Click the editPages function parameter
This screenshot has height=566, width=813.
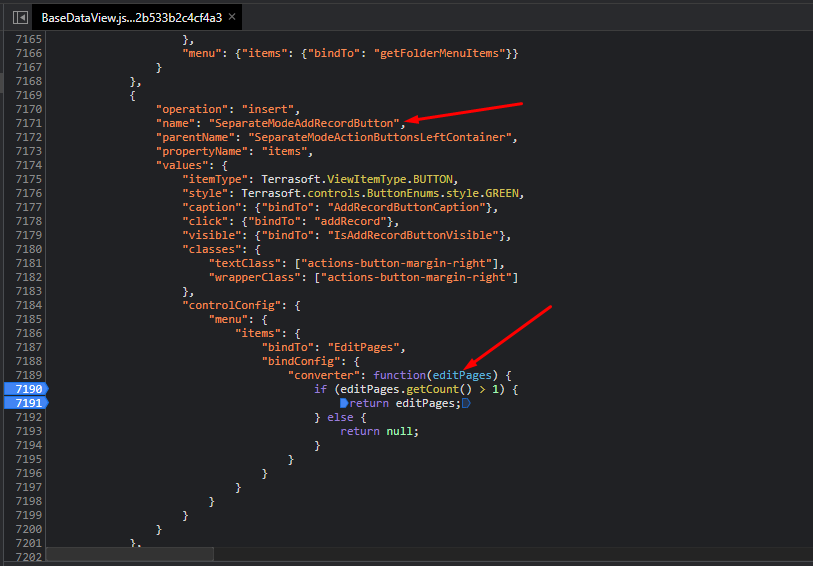[x=462, y=375]
